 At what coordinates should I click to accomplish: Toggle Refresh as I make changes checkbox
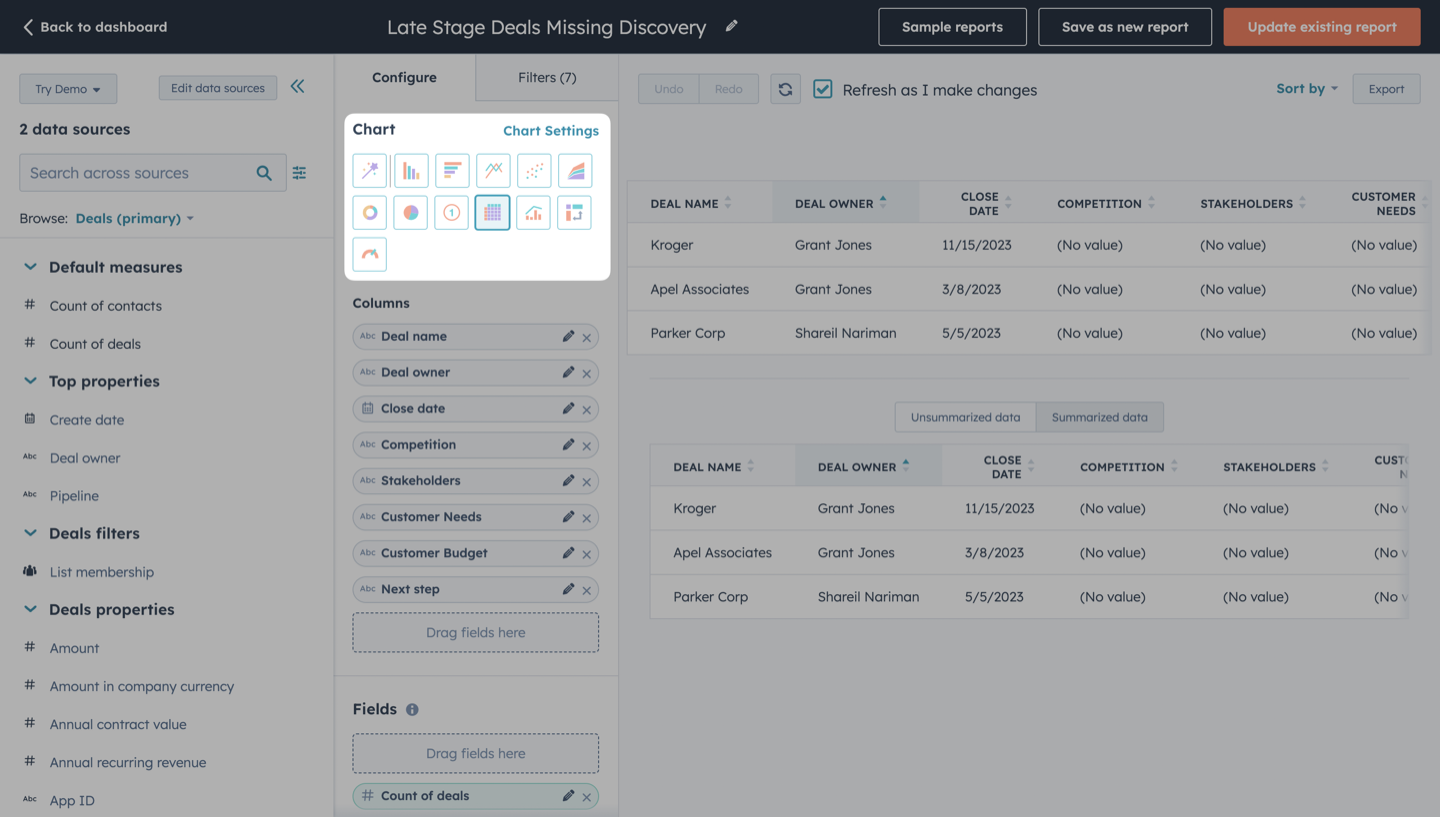coord(822,89)
